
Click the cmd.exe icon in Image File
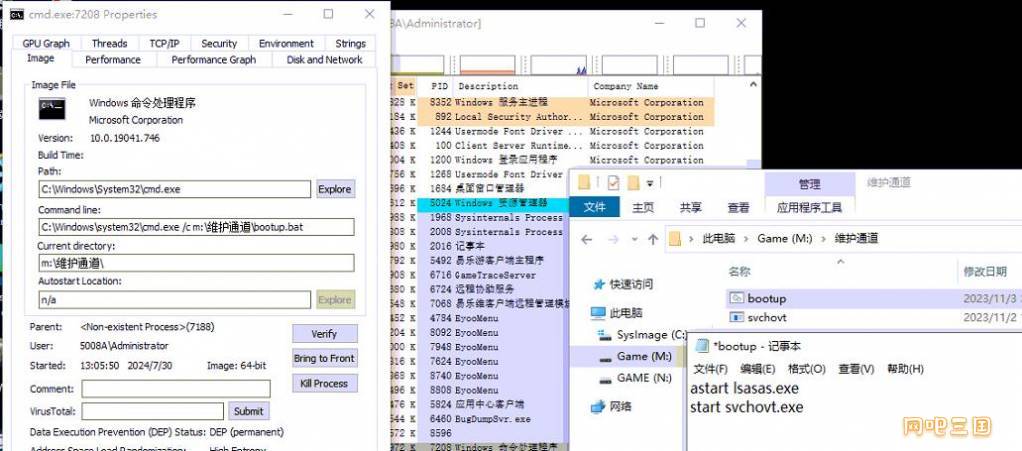(52, 108)
